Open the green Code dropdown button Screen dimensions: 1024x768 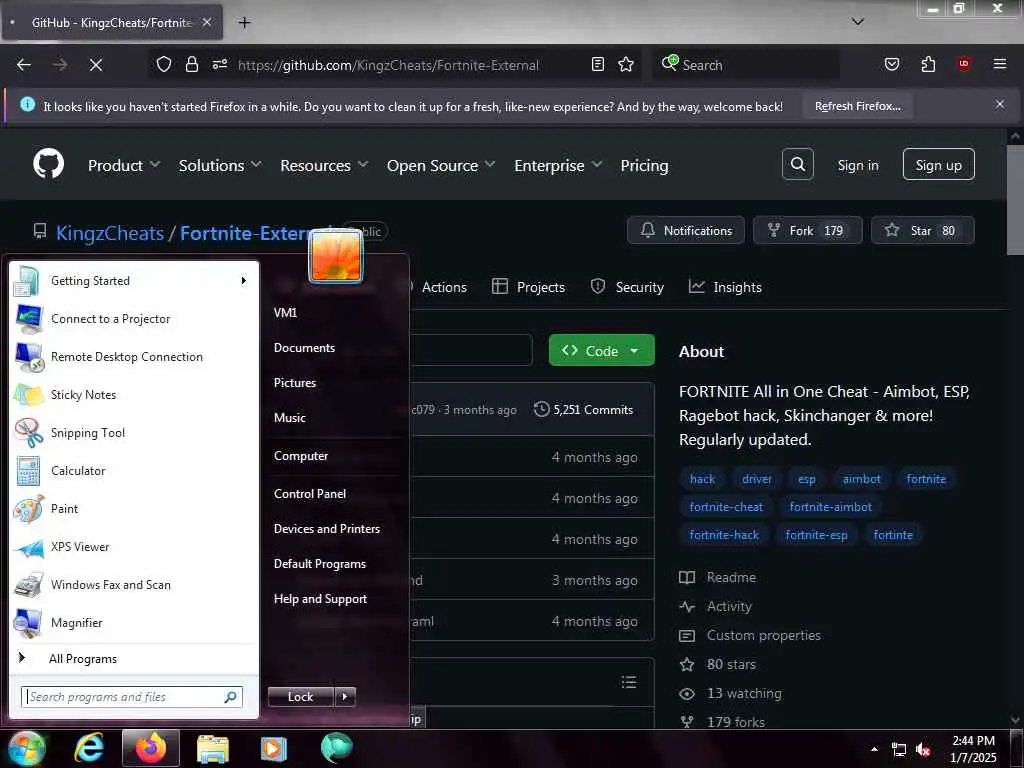pos(601,350)
